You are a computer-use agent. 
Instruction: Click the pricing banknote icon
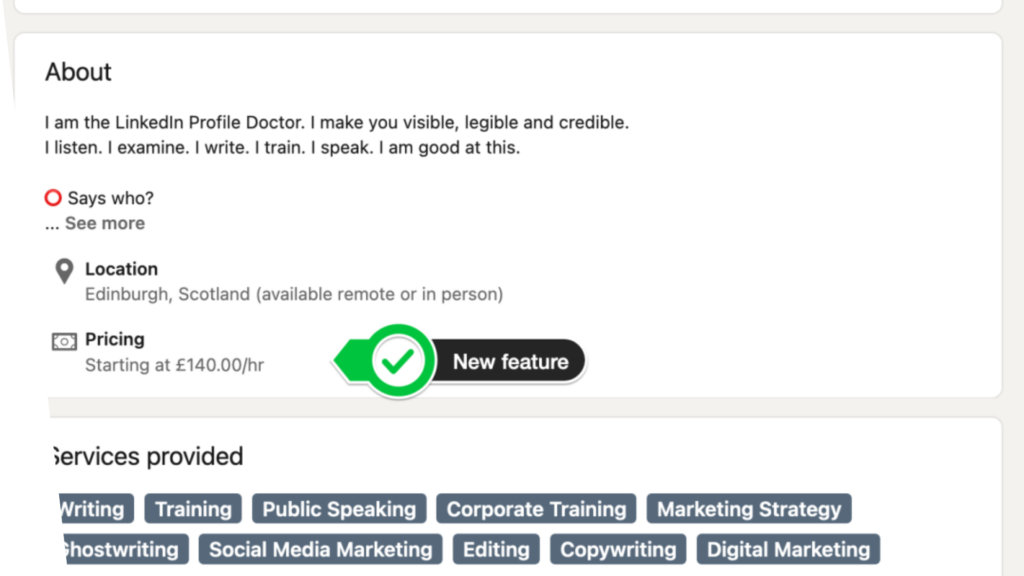pos(64,341)
